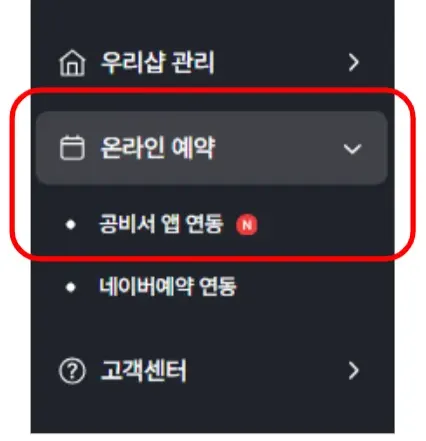The width and height of the screenshot is (426, 441).
Task: Open the 고객센터 menu label
Action: tap(143, 370)
